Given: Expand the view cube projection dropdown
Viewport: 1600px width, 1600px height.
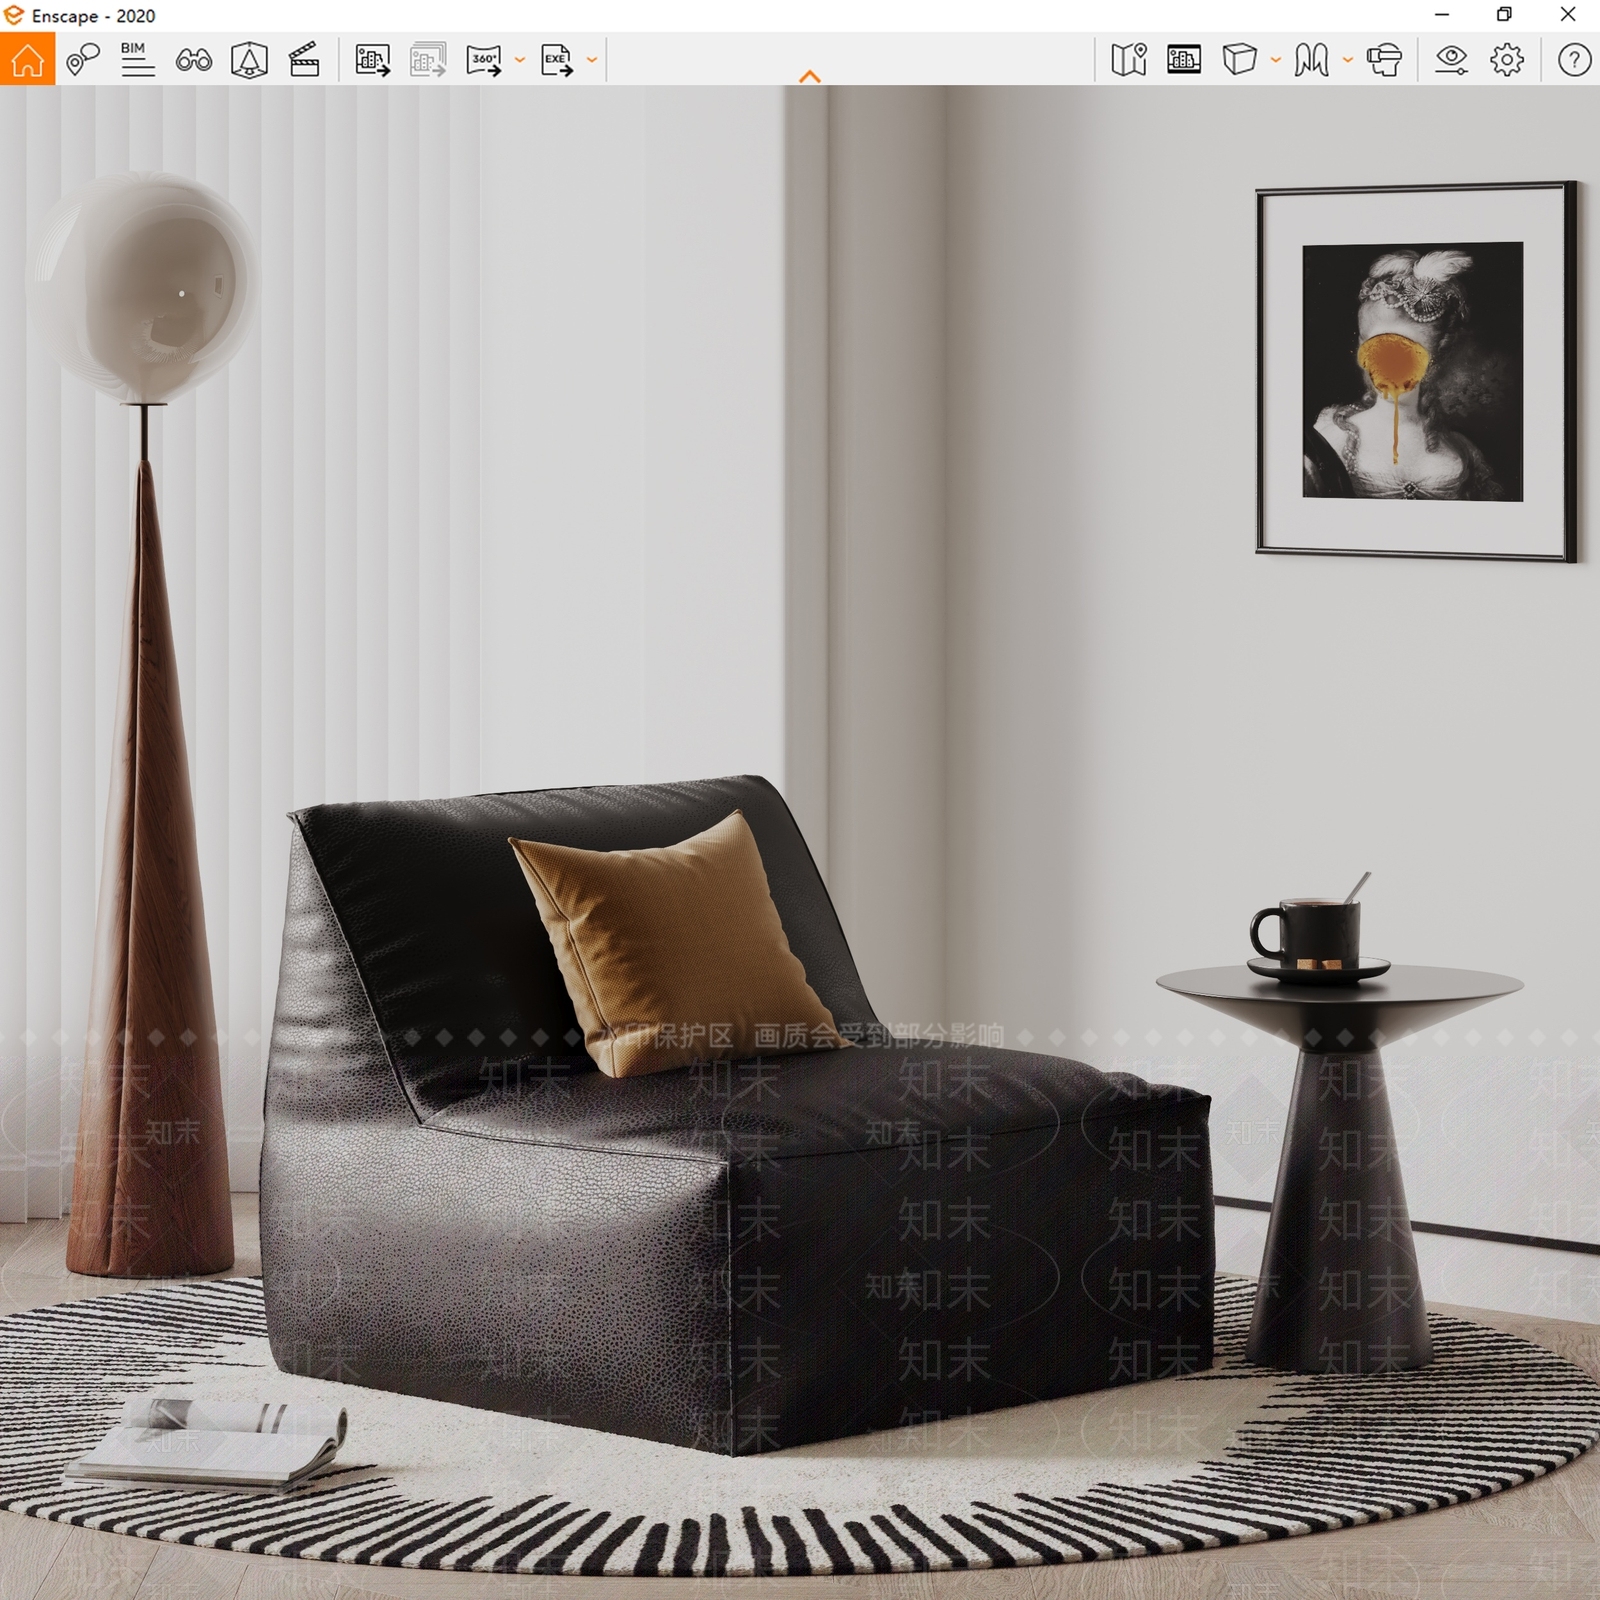Looking at the screenshot, I should [x=1275, y=60].
